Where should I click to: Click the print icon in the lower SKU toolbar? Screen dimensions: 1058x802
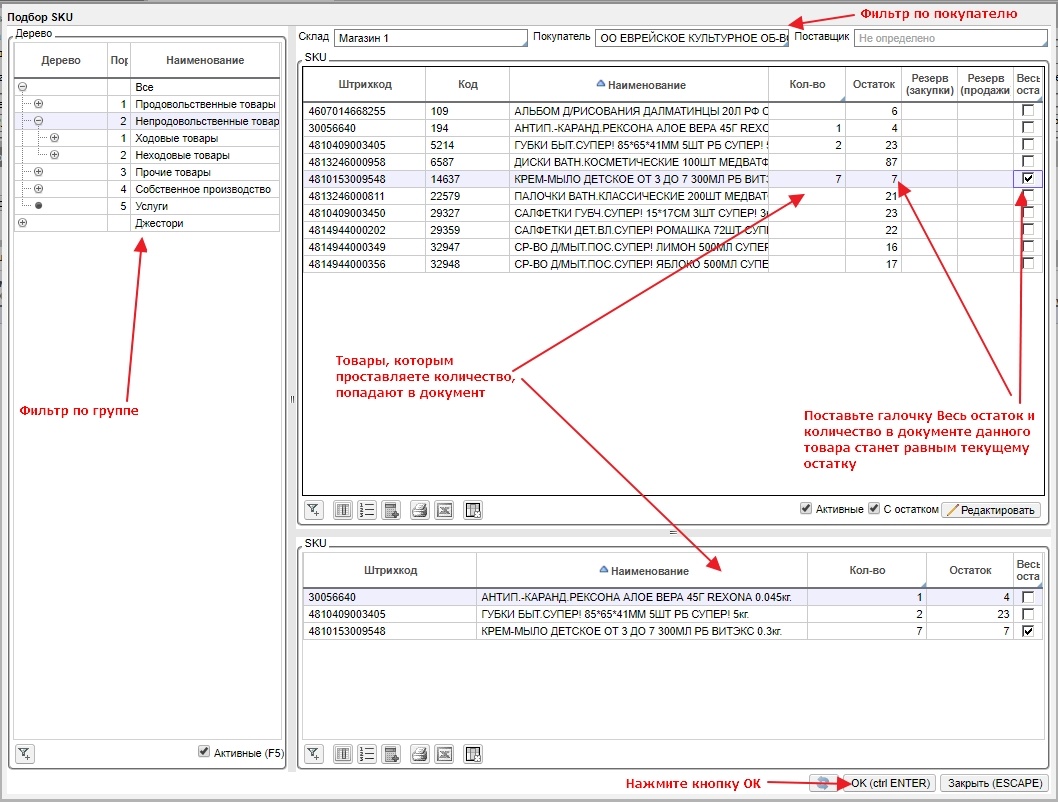click(420, 753)
